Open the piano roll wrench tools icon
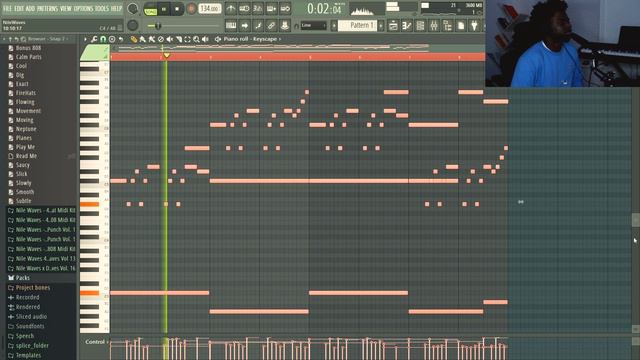 coord(94,39)
